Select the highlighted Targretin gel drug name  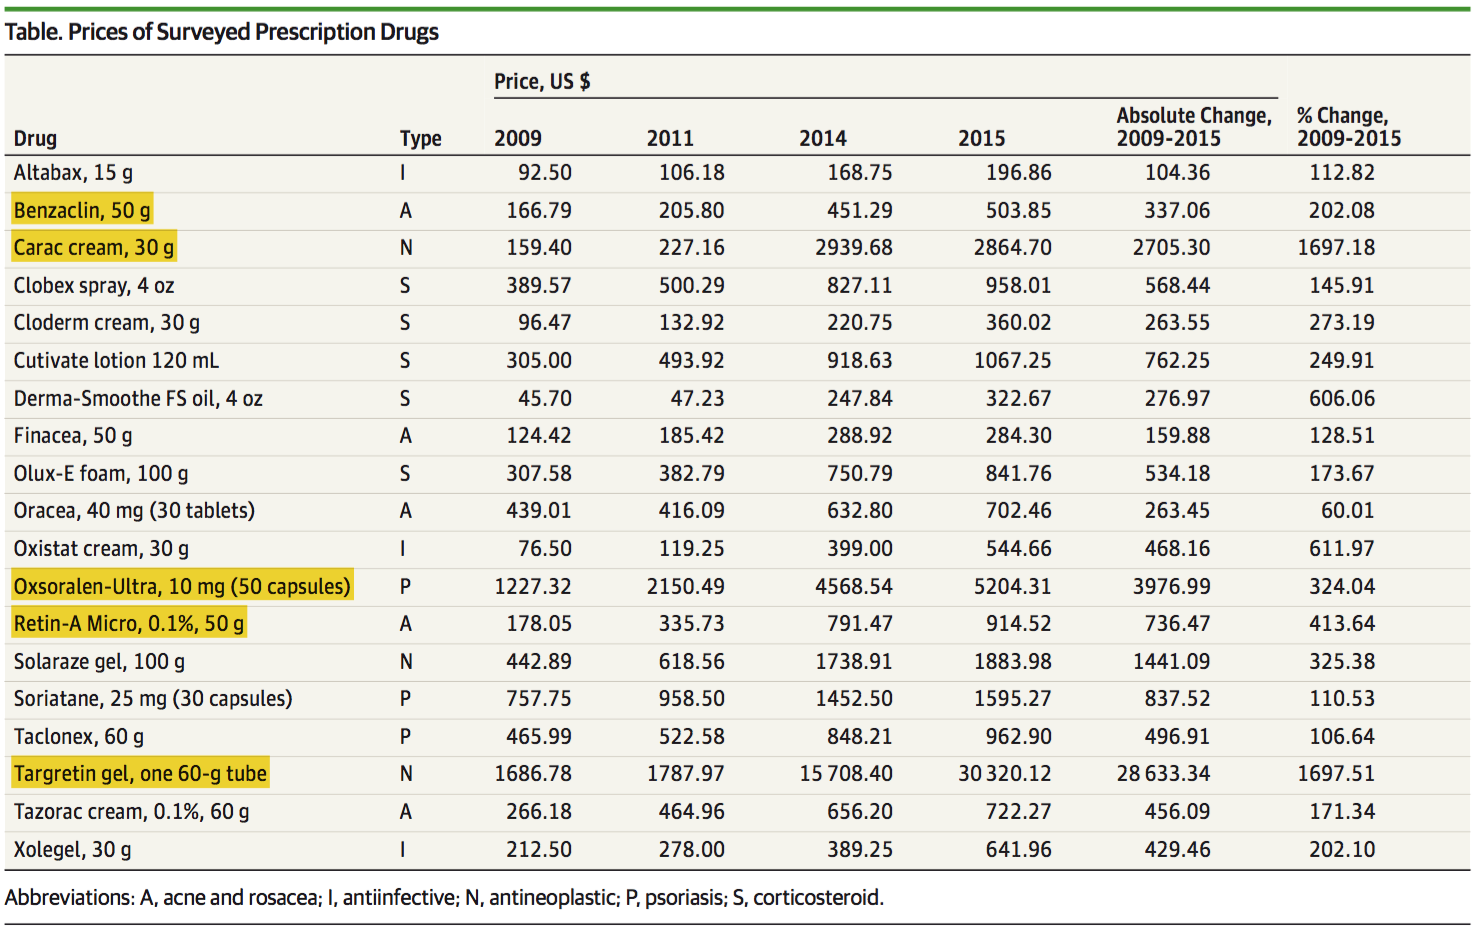point(140,774)
